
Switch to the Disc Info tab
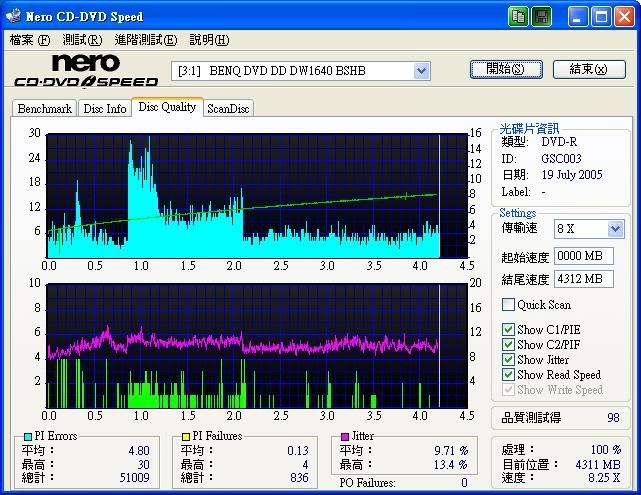click(105, 109)
